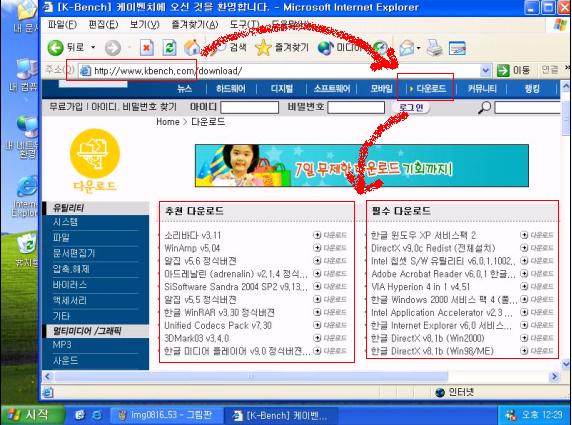Screen dimensions: 572x425
Task: Click the 로그인 button
Action: (411, 108)
